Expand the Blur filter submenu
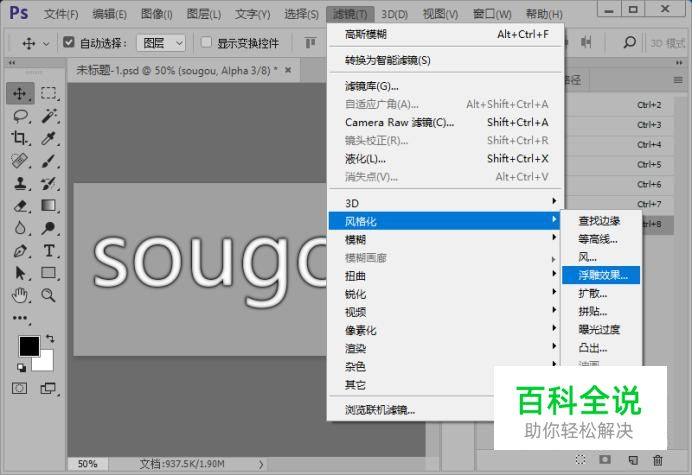692x475 pixels. click(444, 239)
